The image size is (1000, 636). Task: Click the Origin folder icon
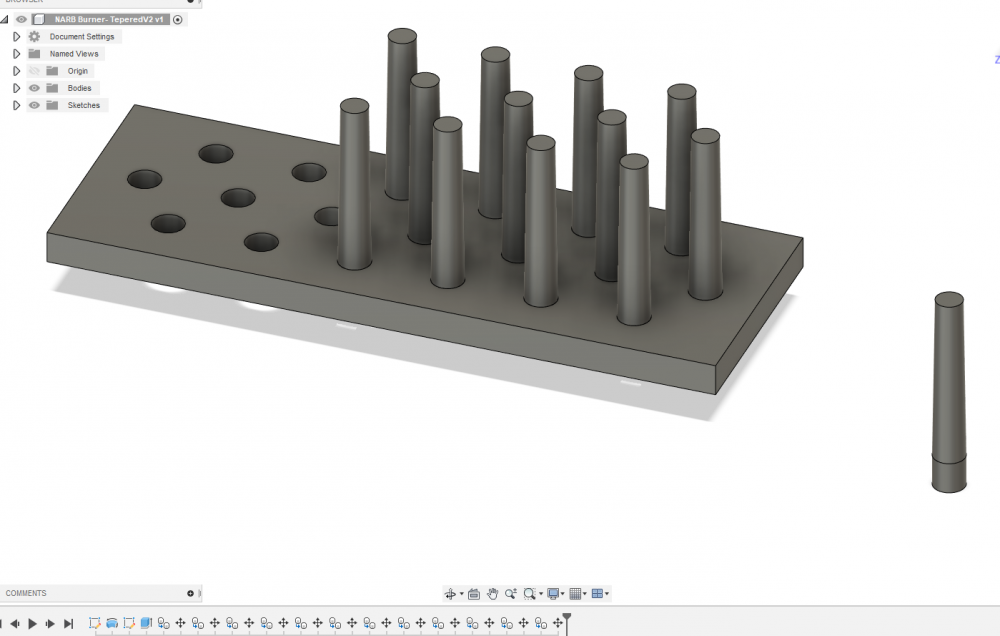pos(52,71)
